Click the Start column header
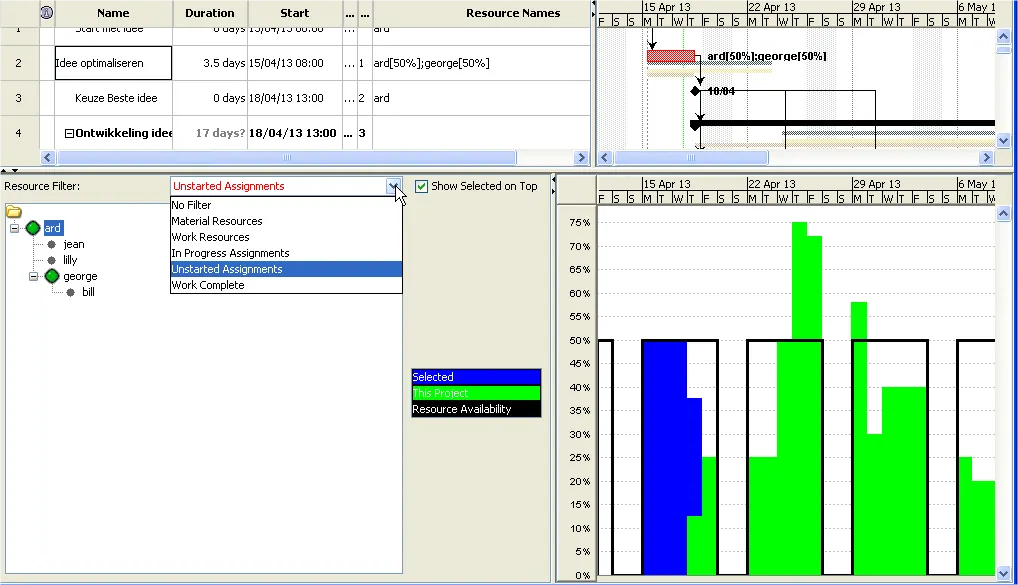The width and height of the screenshot is (1018, 585). (x=295, y=13)
